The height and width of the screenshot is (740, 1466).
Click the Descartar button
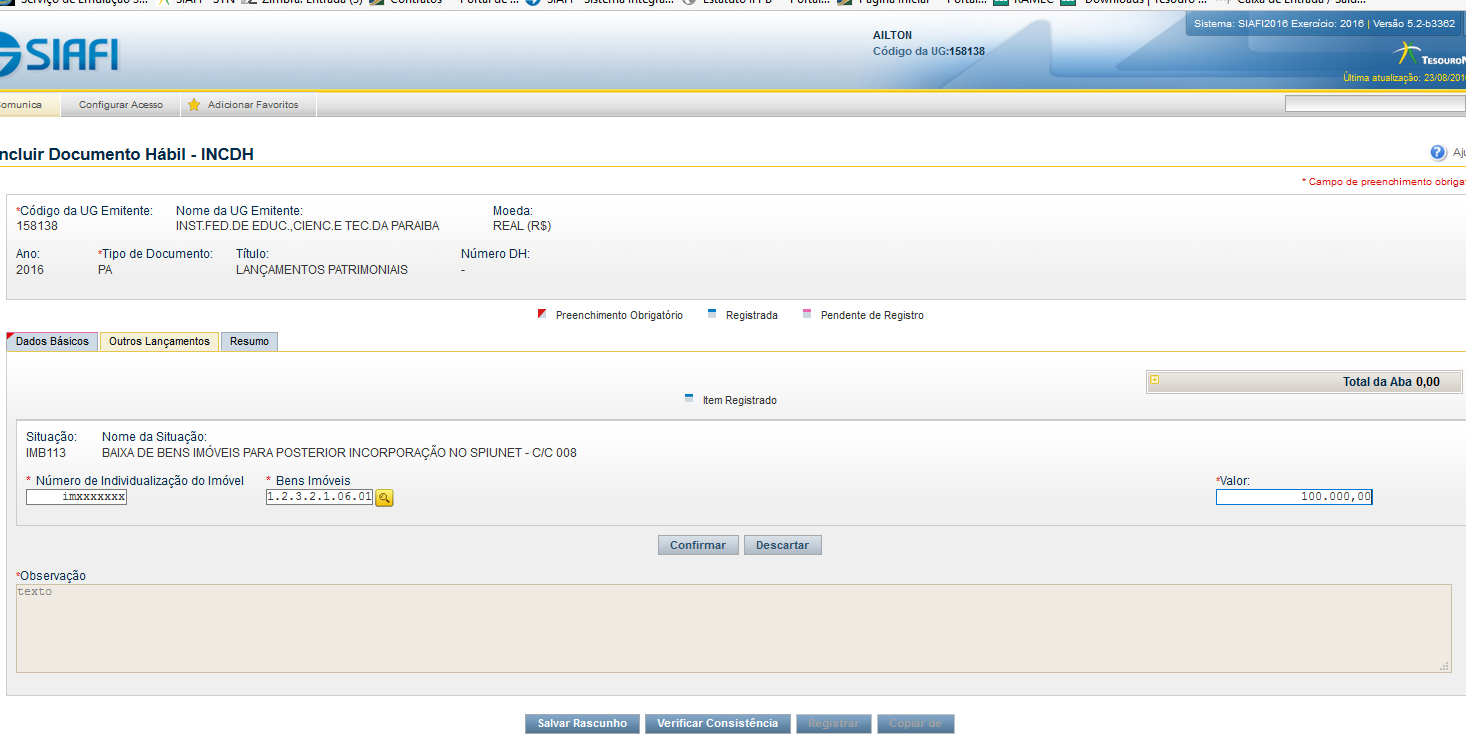click(x=783, y=545)
